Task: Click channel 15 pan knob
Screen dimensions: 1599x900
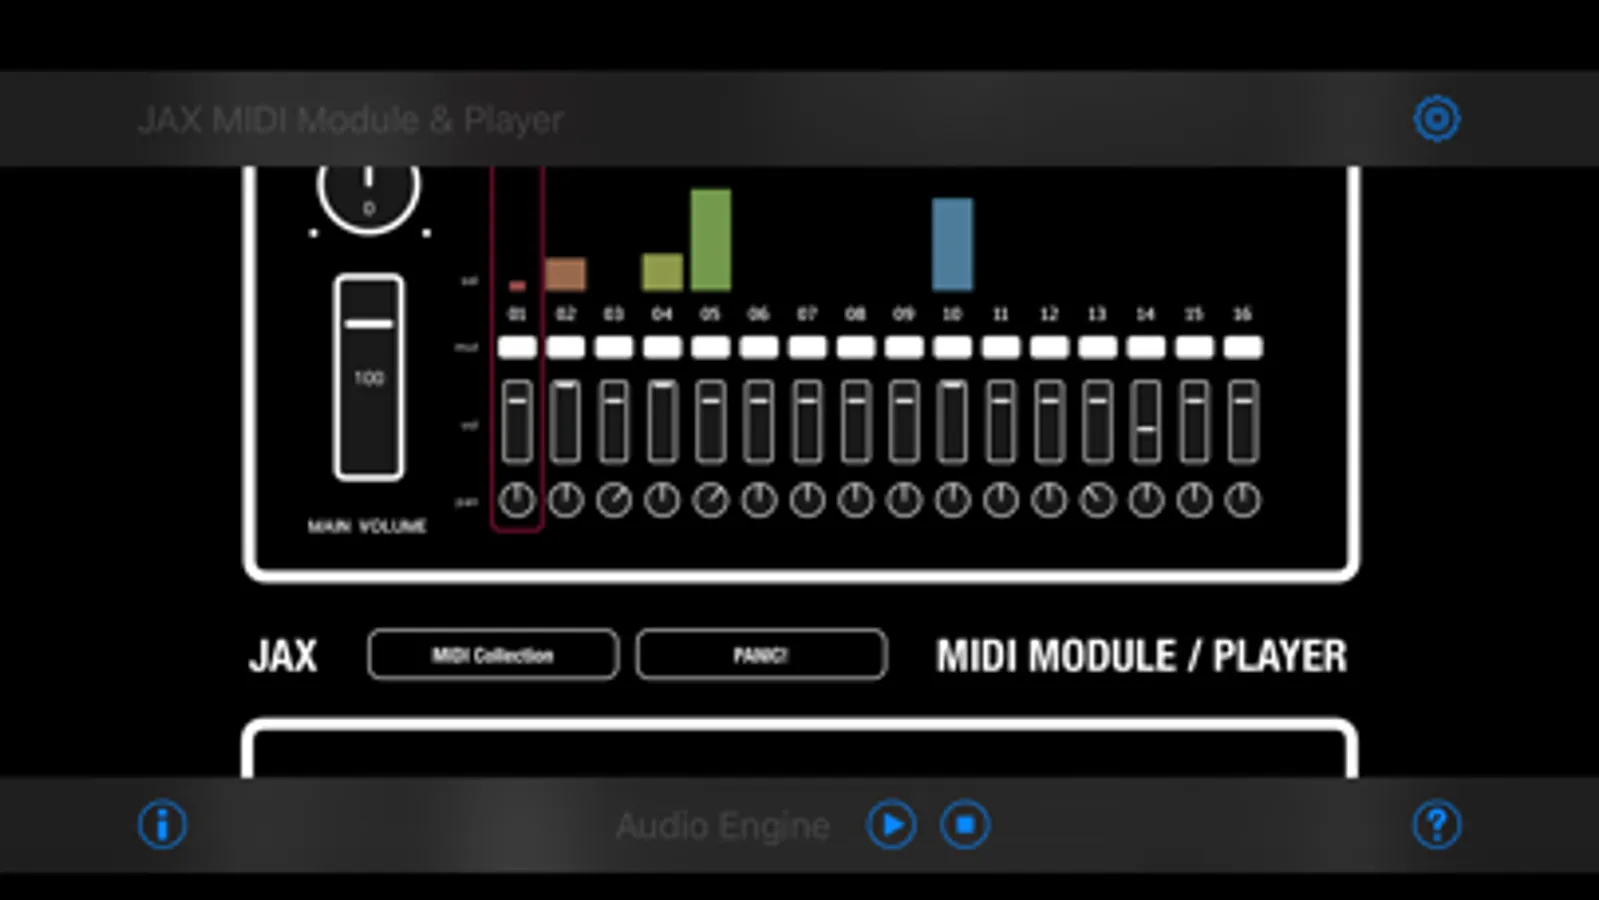Action: pos(1194,500)
